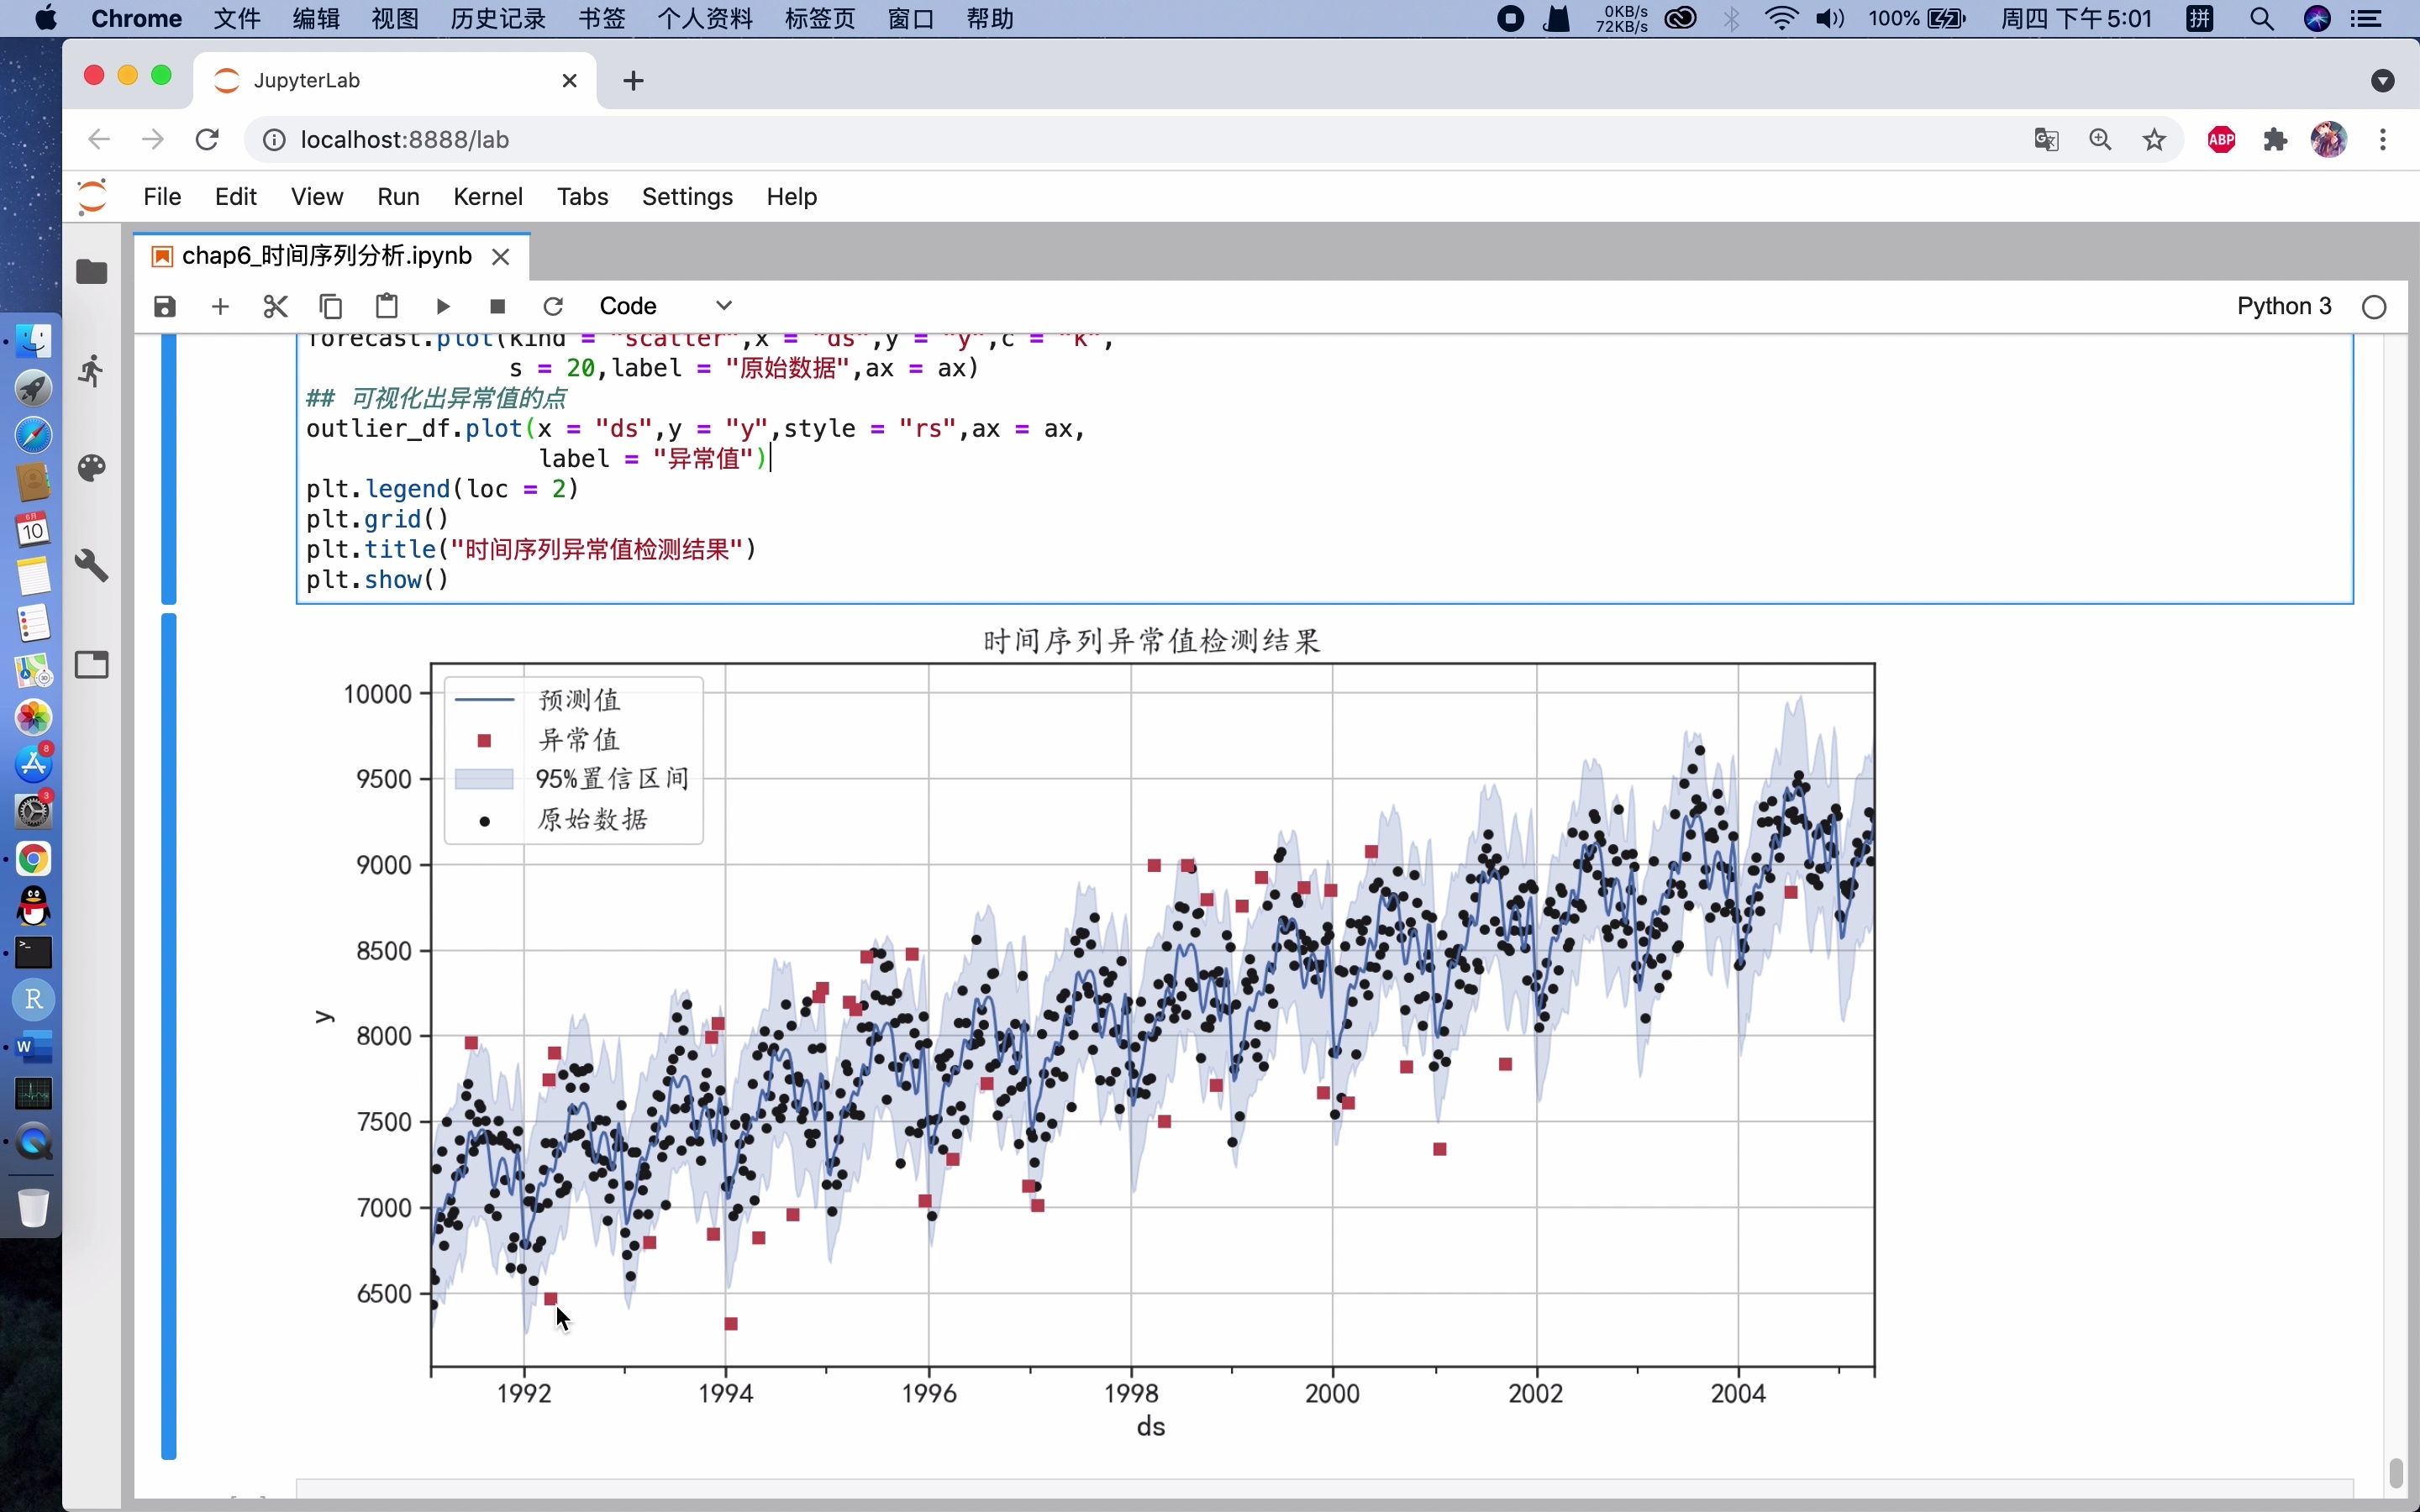Insert a new cell below
The height and width of the screenshot is (1512, 2420).
[x=220, y=306]
